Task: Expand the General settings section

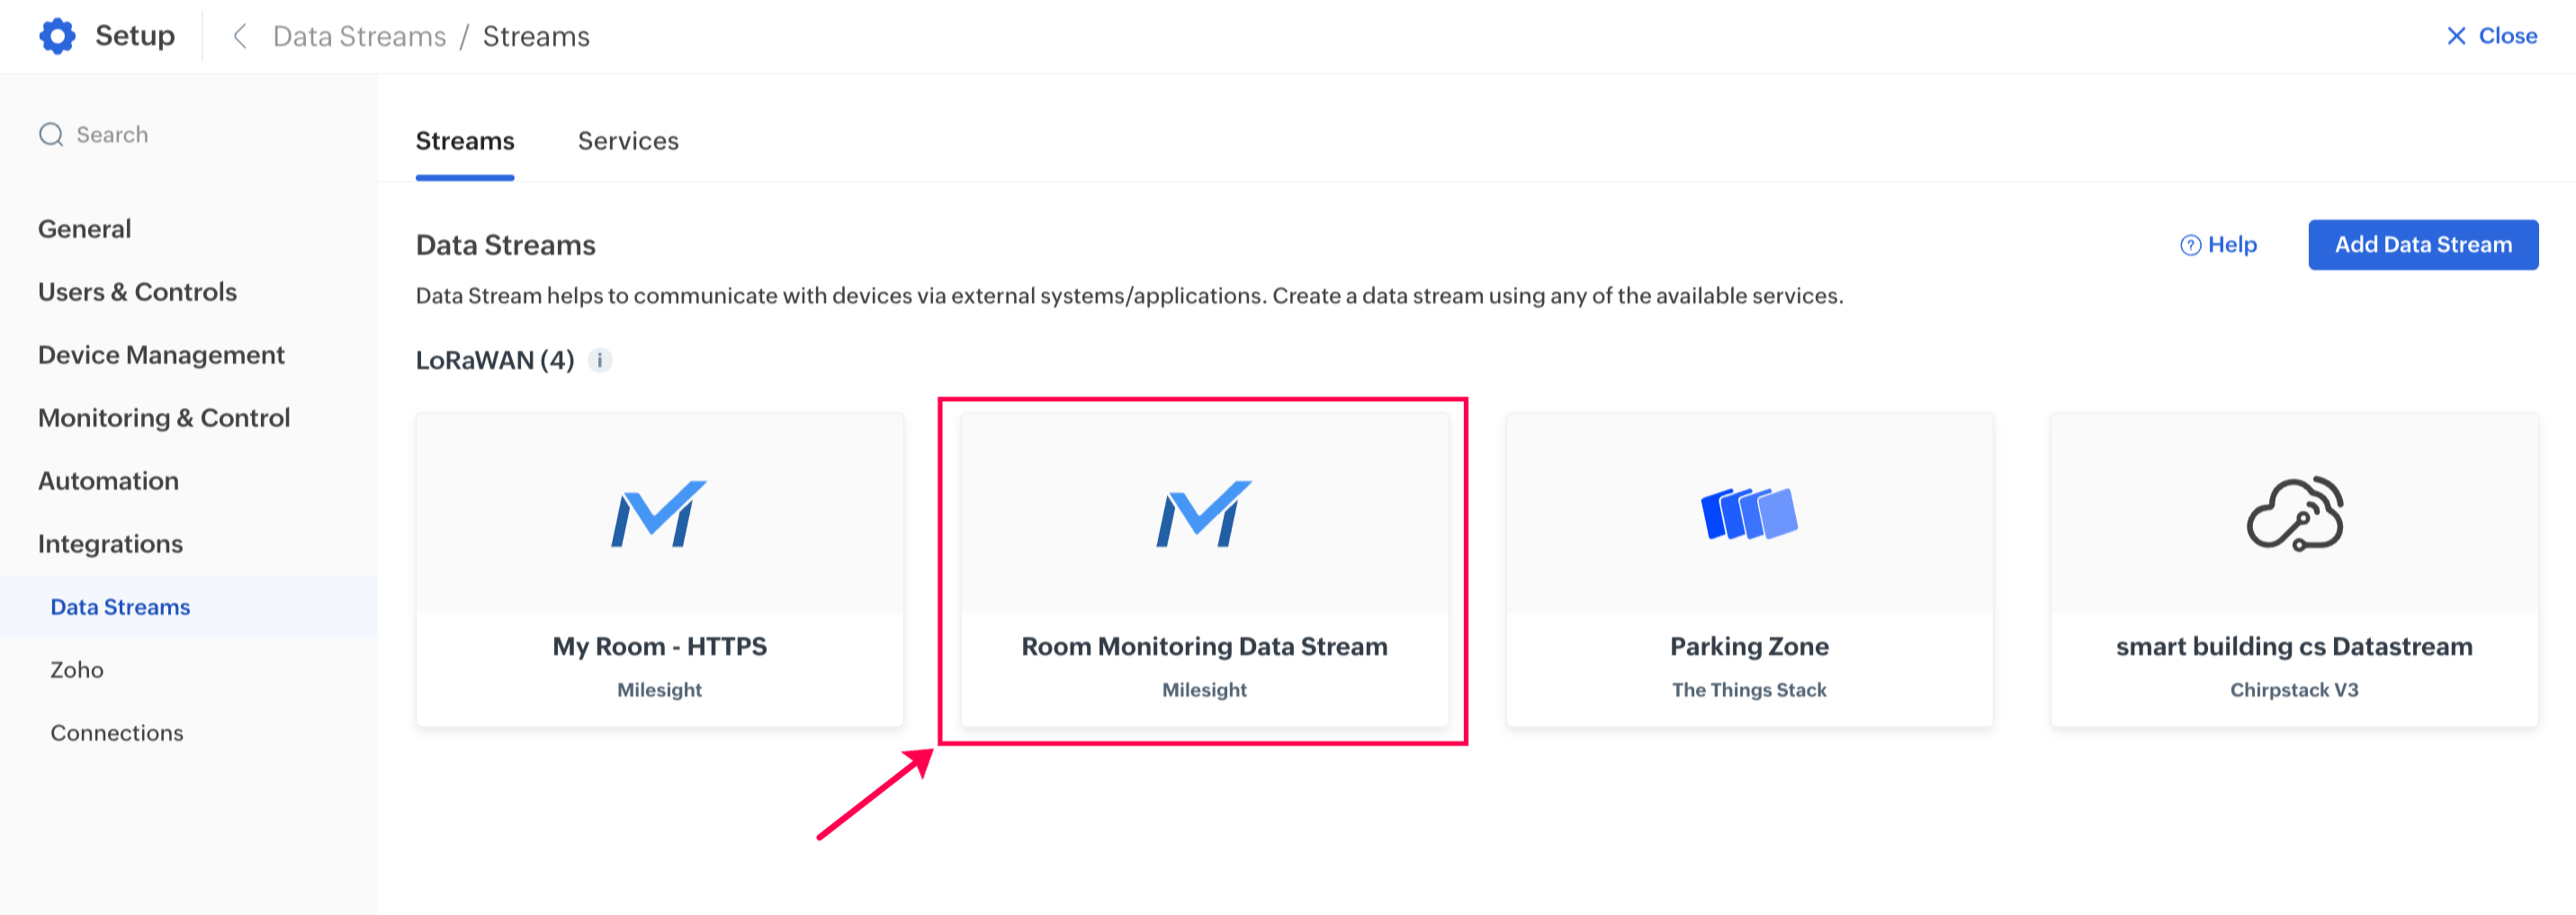Action: click(85, 229)
